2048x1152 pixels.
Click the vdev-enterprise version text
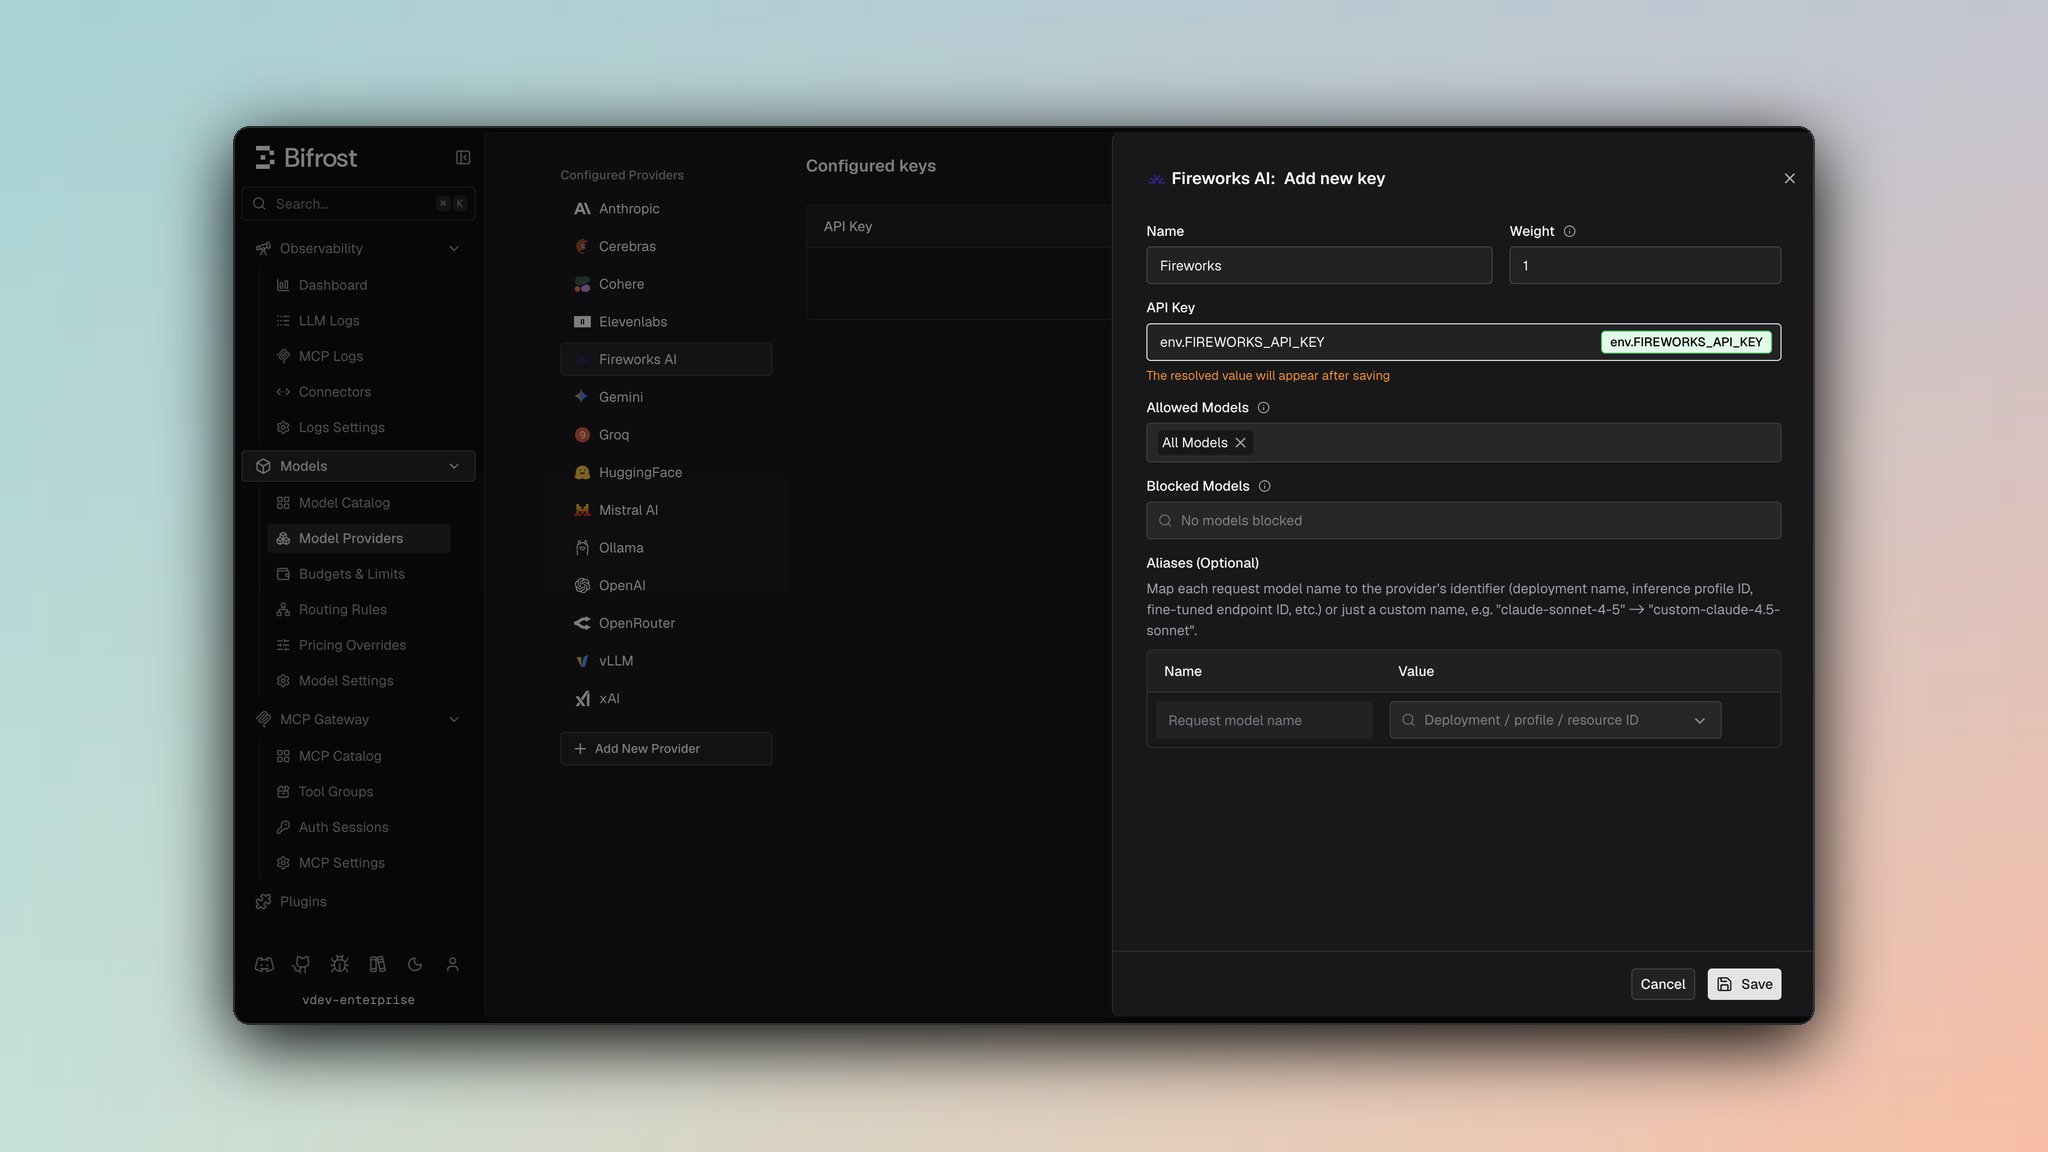pyautogui.click(x=358, y=1000)
